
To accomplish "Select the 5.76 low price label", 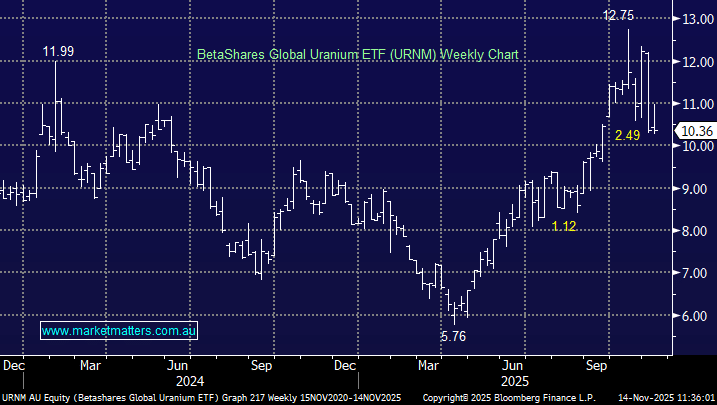I will click(x=452, y=336).
